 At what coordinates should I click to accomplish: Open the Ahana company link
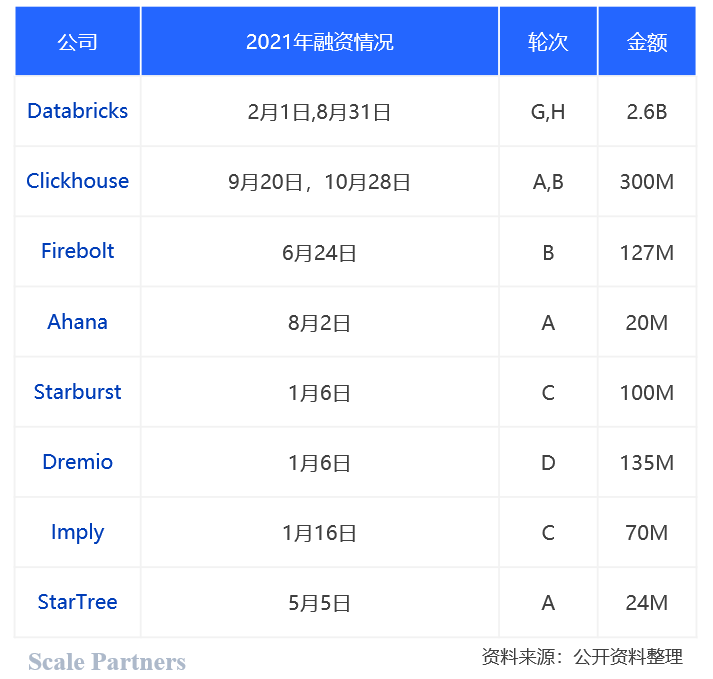(x=78, y=322)
